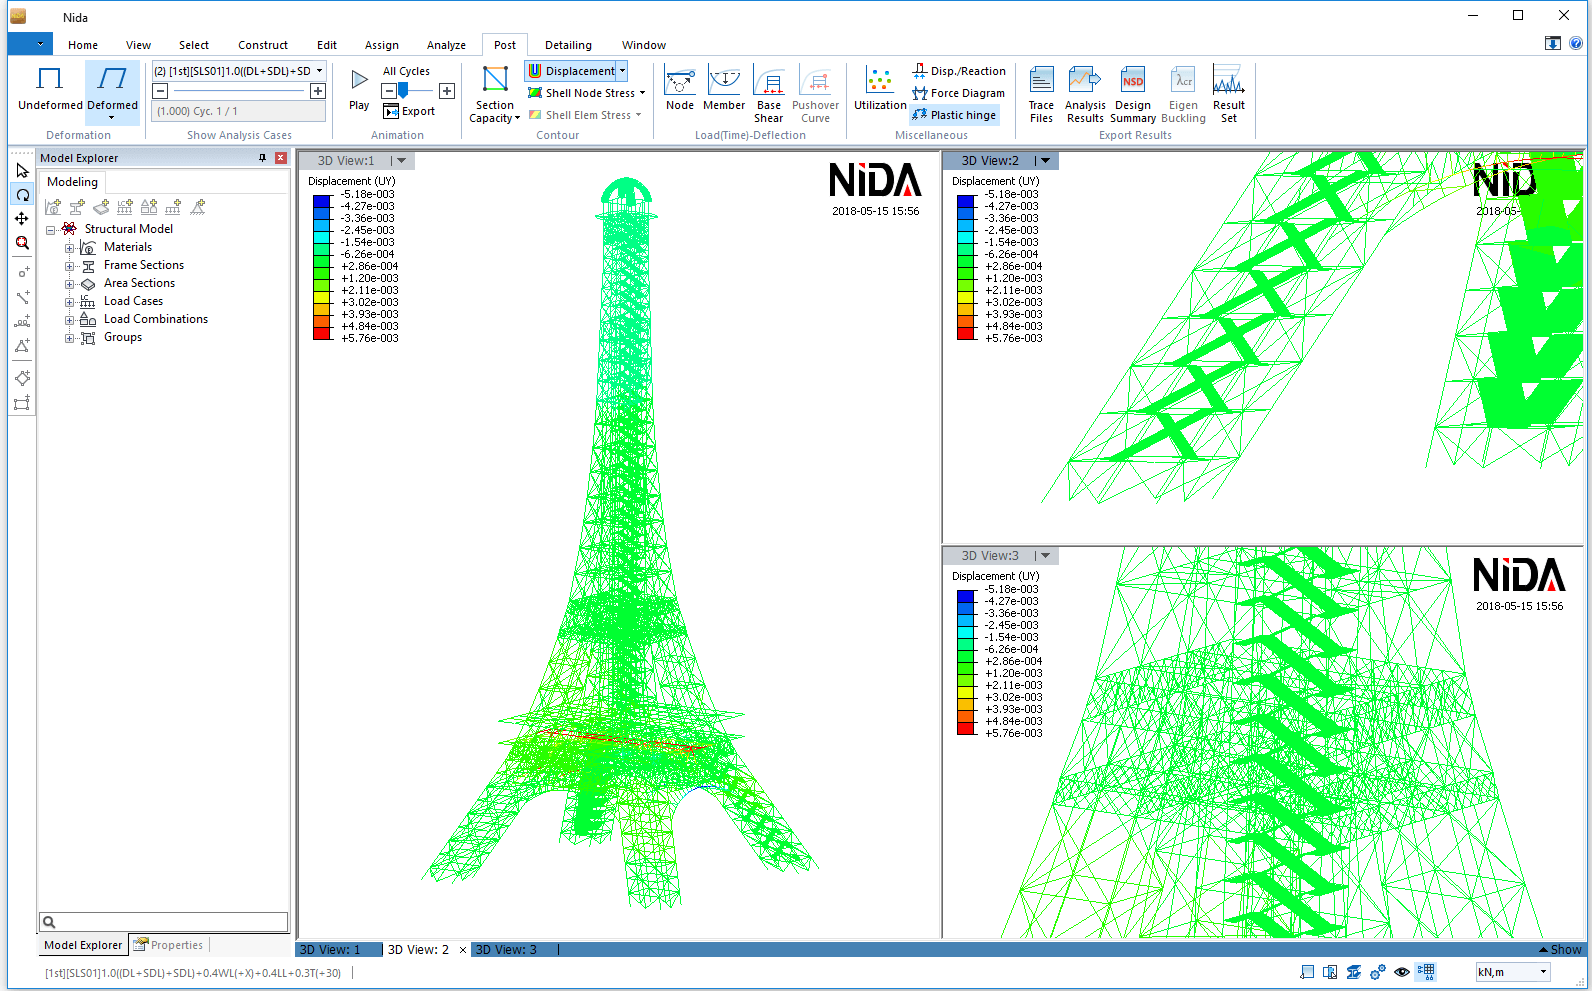Screen dimensions: 1592x991
Task: Click the Show button at bottom right
Action: [x=1560, y=950]
